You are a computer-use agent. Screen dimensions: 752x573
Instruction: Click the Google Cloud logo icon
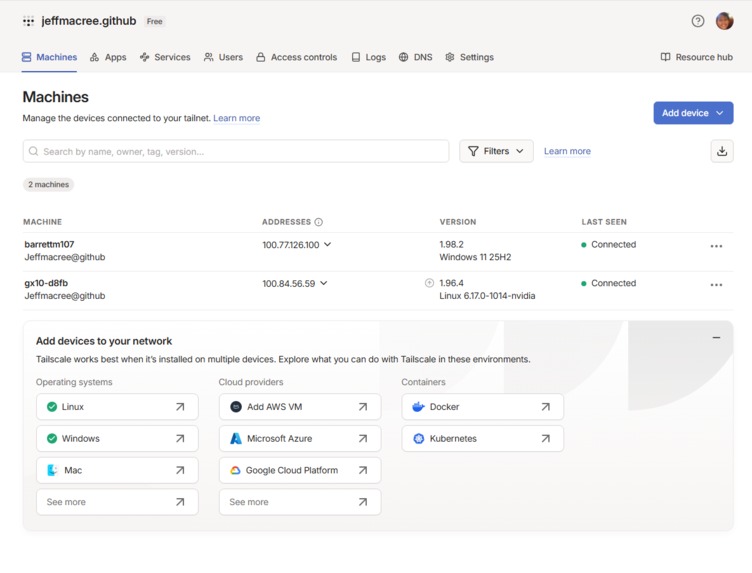(235, 470)
